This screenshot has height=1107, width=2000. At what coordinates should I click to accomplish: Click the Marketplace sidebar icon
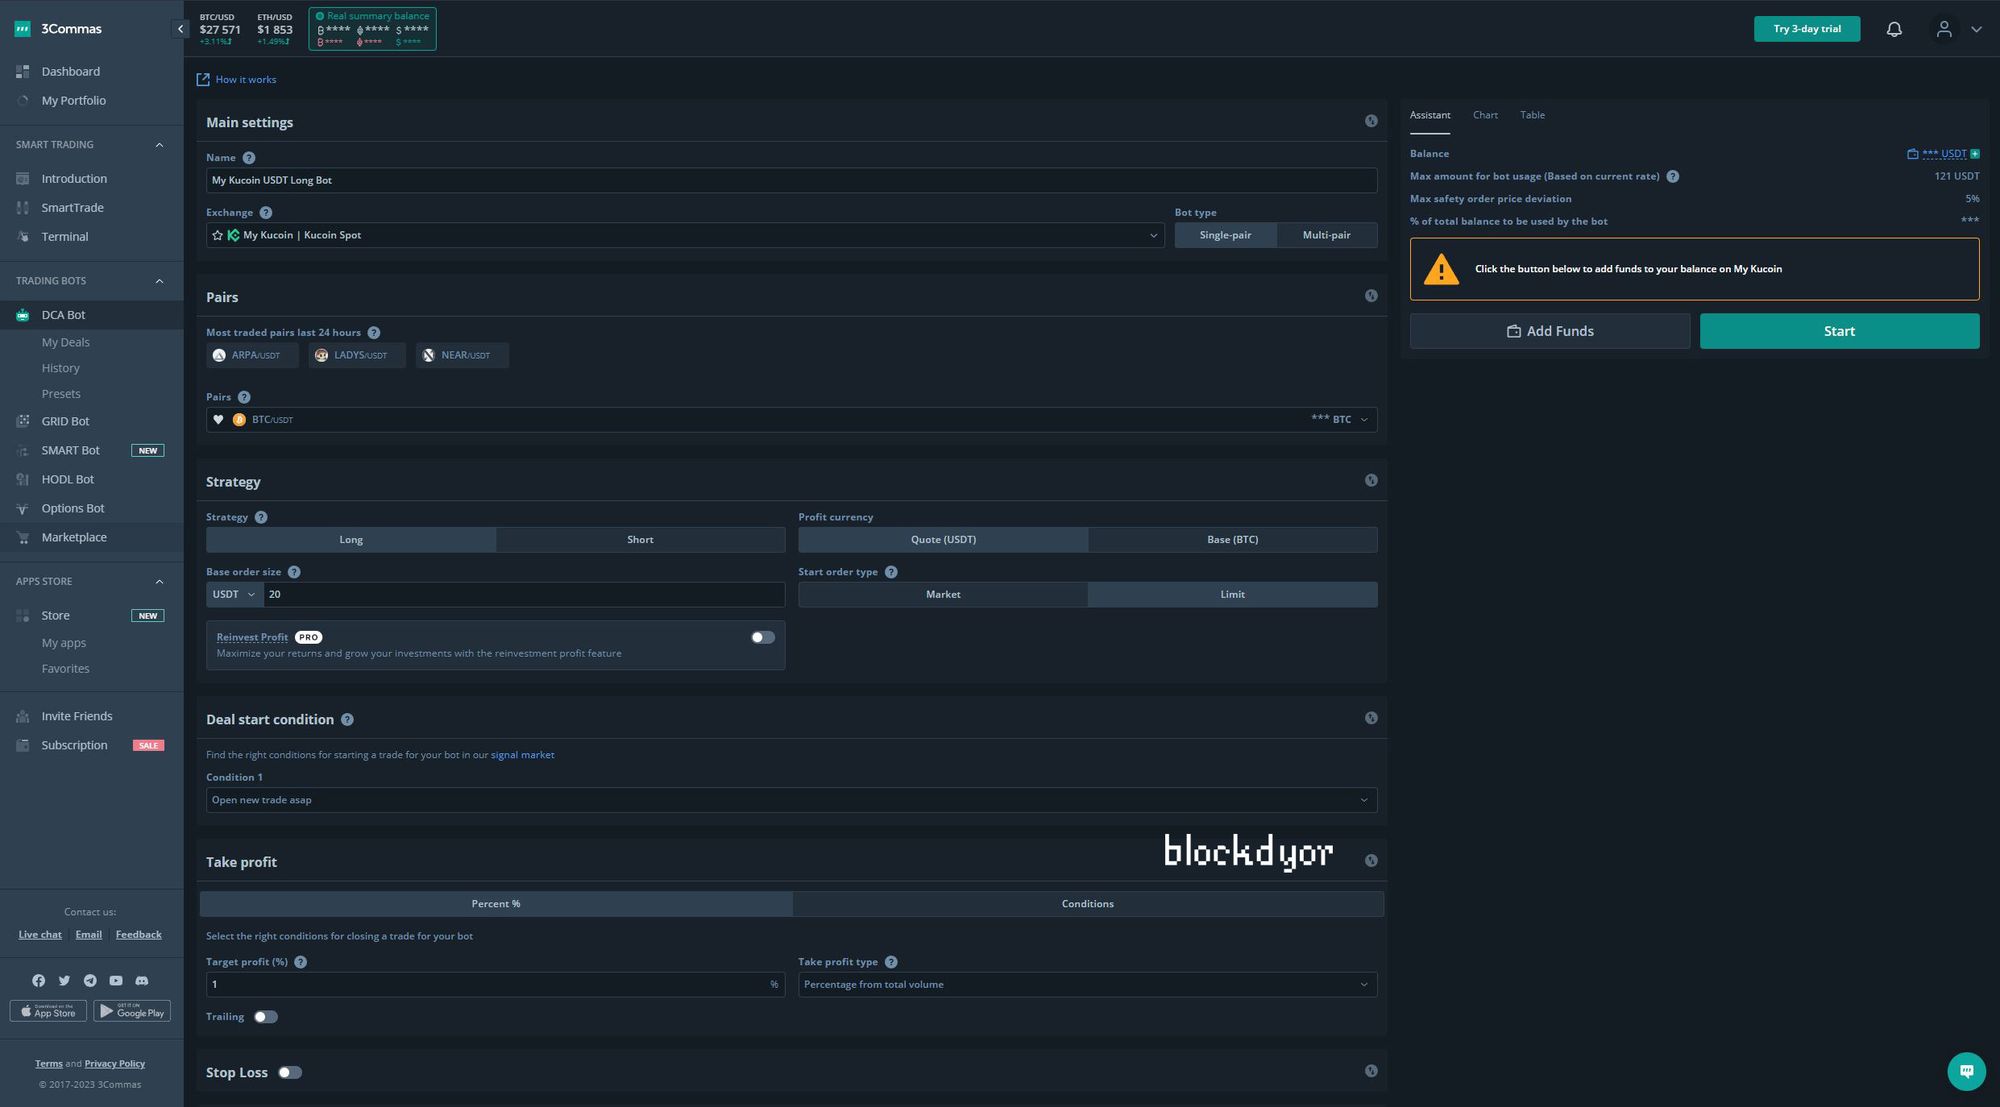[x=22, y=537]
